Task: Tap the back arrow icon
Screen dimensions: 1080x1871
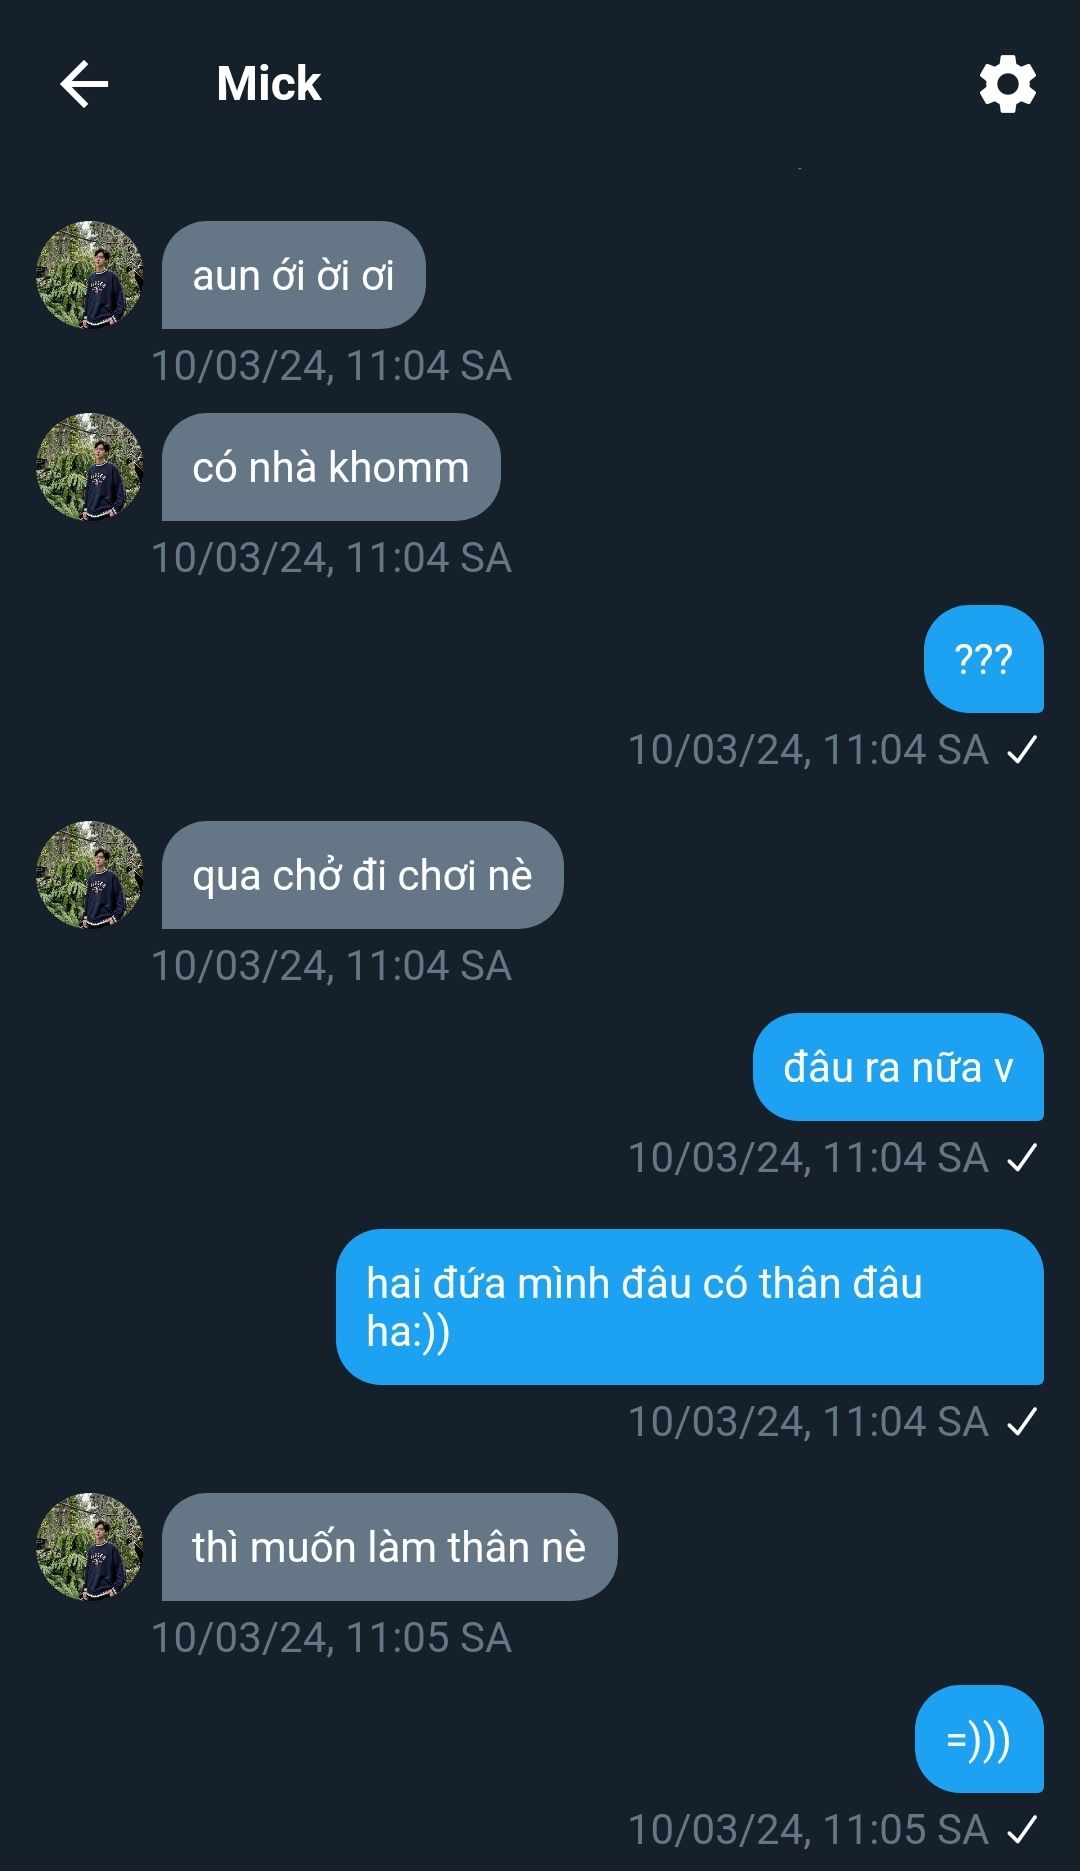Action: coord(84,83)
